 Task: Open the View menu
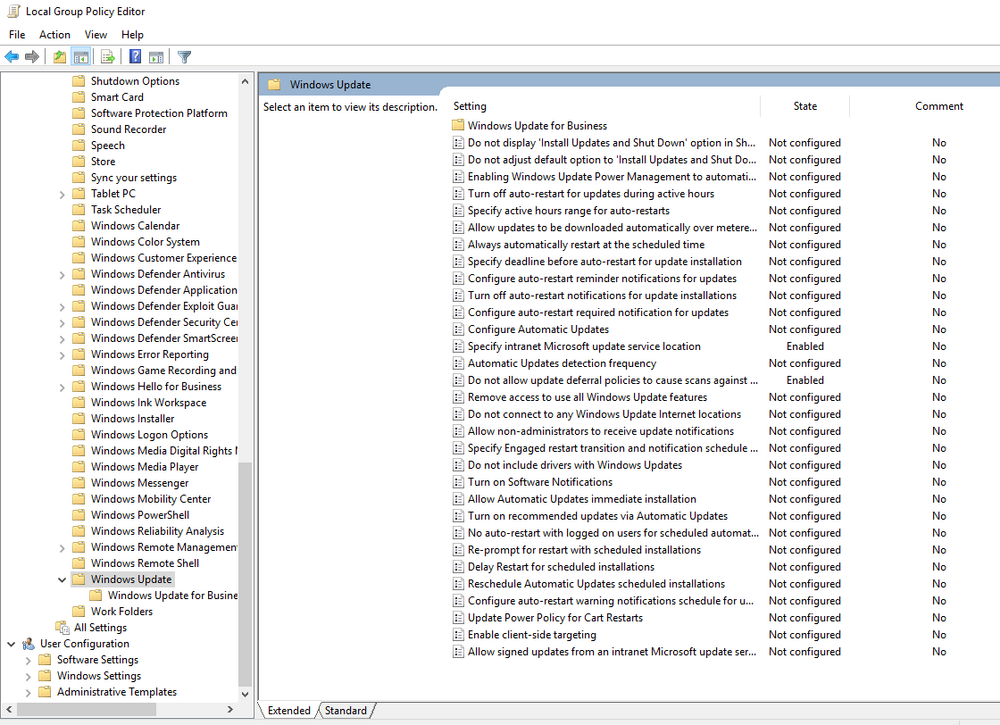pos(96,34)
